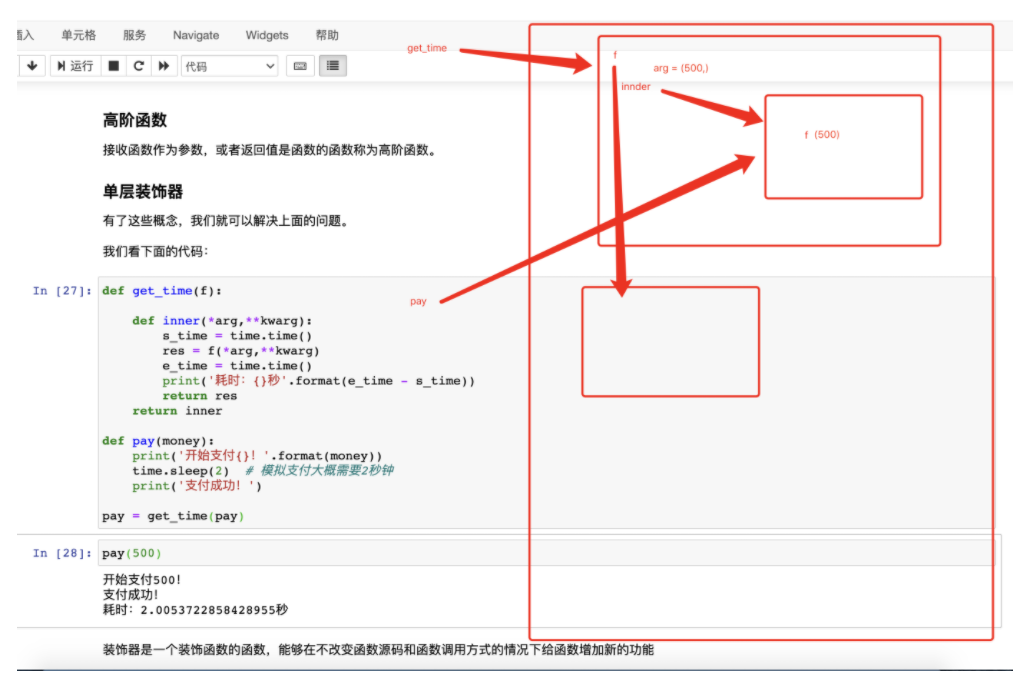Open the 插入 menu

[24, 35]
